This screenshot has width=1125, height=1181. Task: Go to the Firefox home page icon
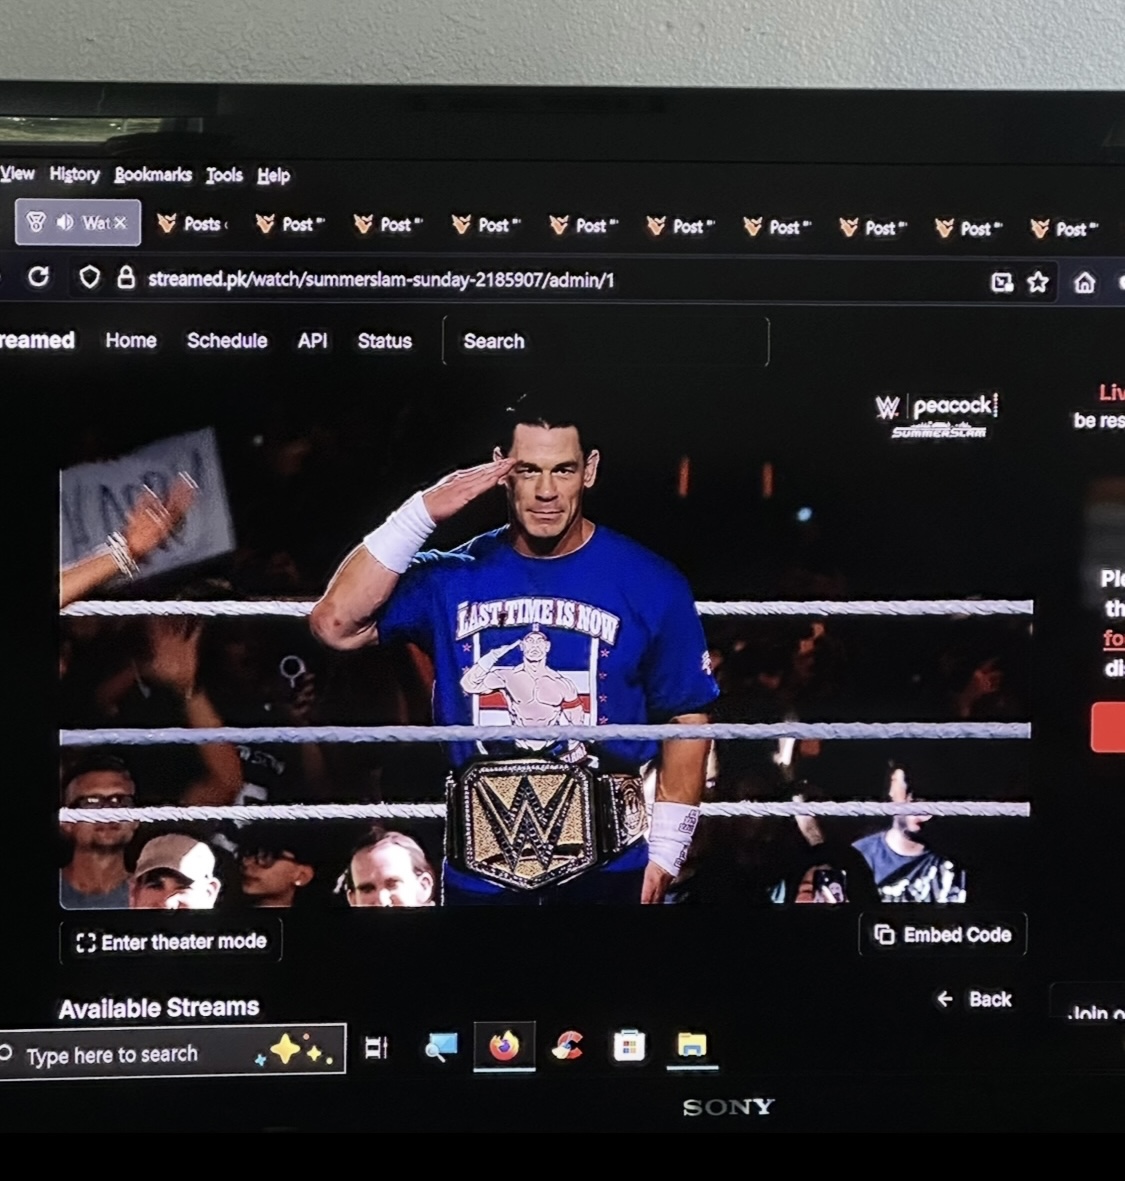(x=1084, y=283)
